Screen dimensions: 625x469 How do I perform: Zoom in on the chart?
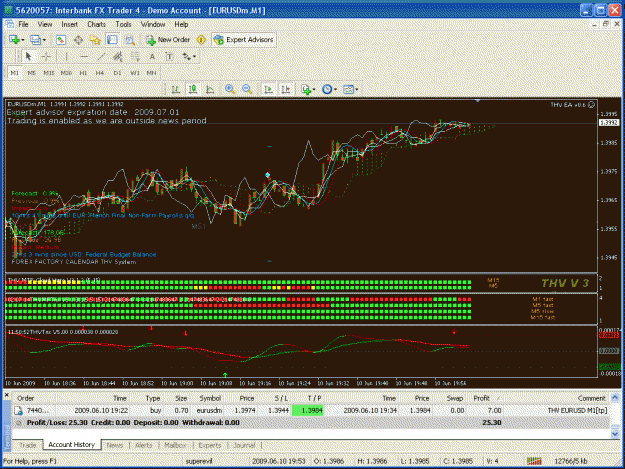tap(230, 89)
